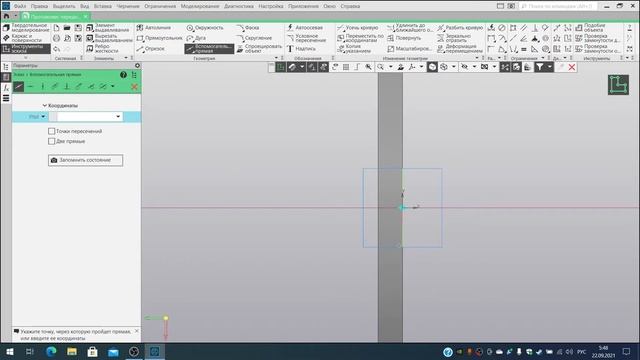This screenshot has width=640, height=360.
Task: Click Вырезать выдавливанием tool
Action: click(x=109, y=38)
